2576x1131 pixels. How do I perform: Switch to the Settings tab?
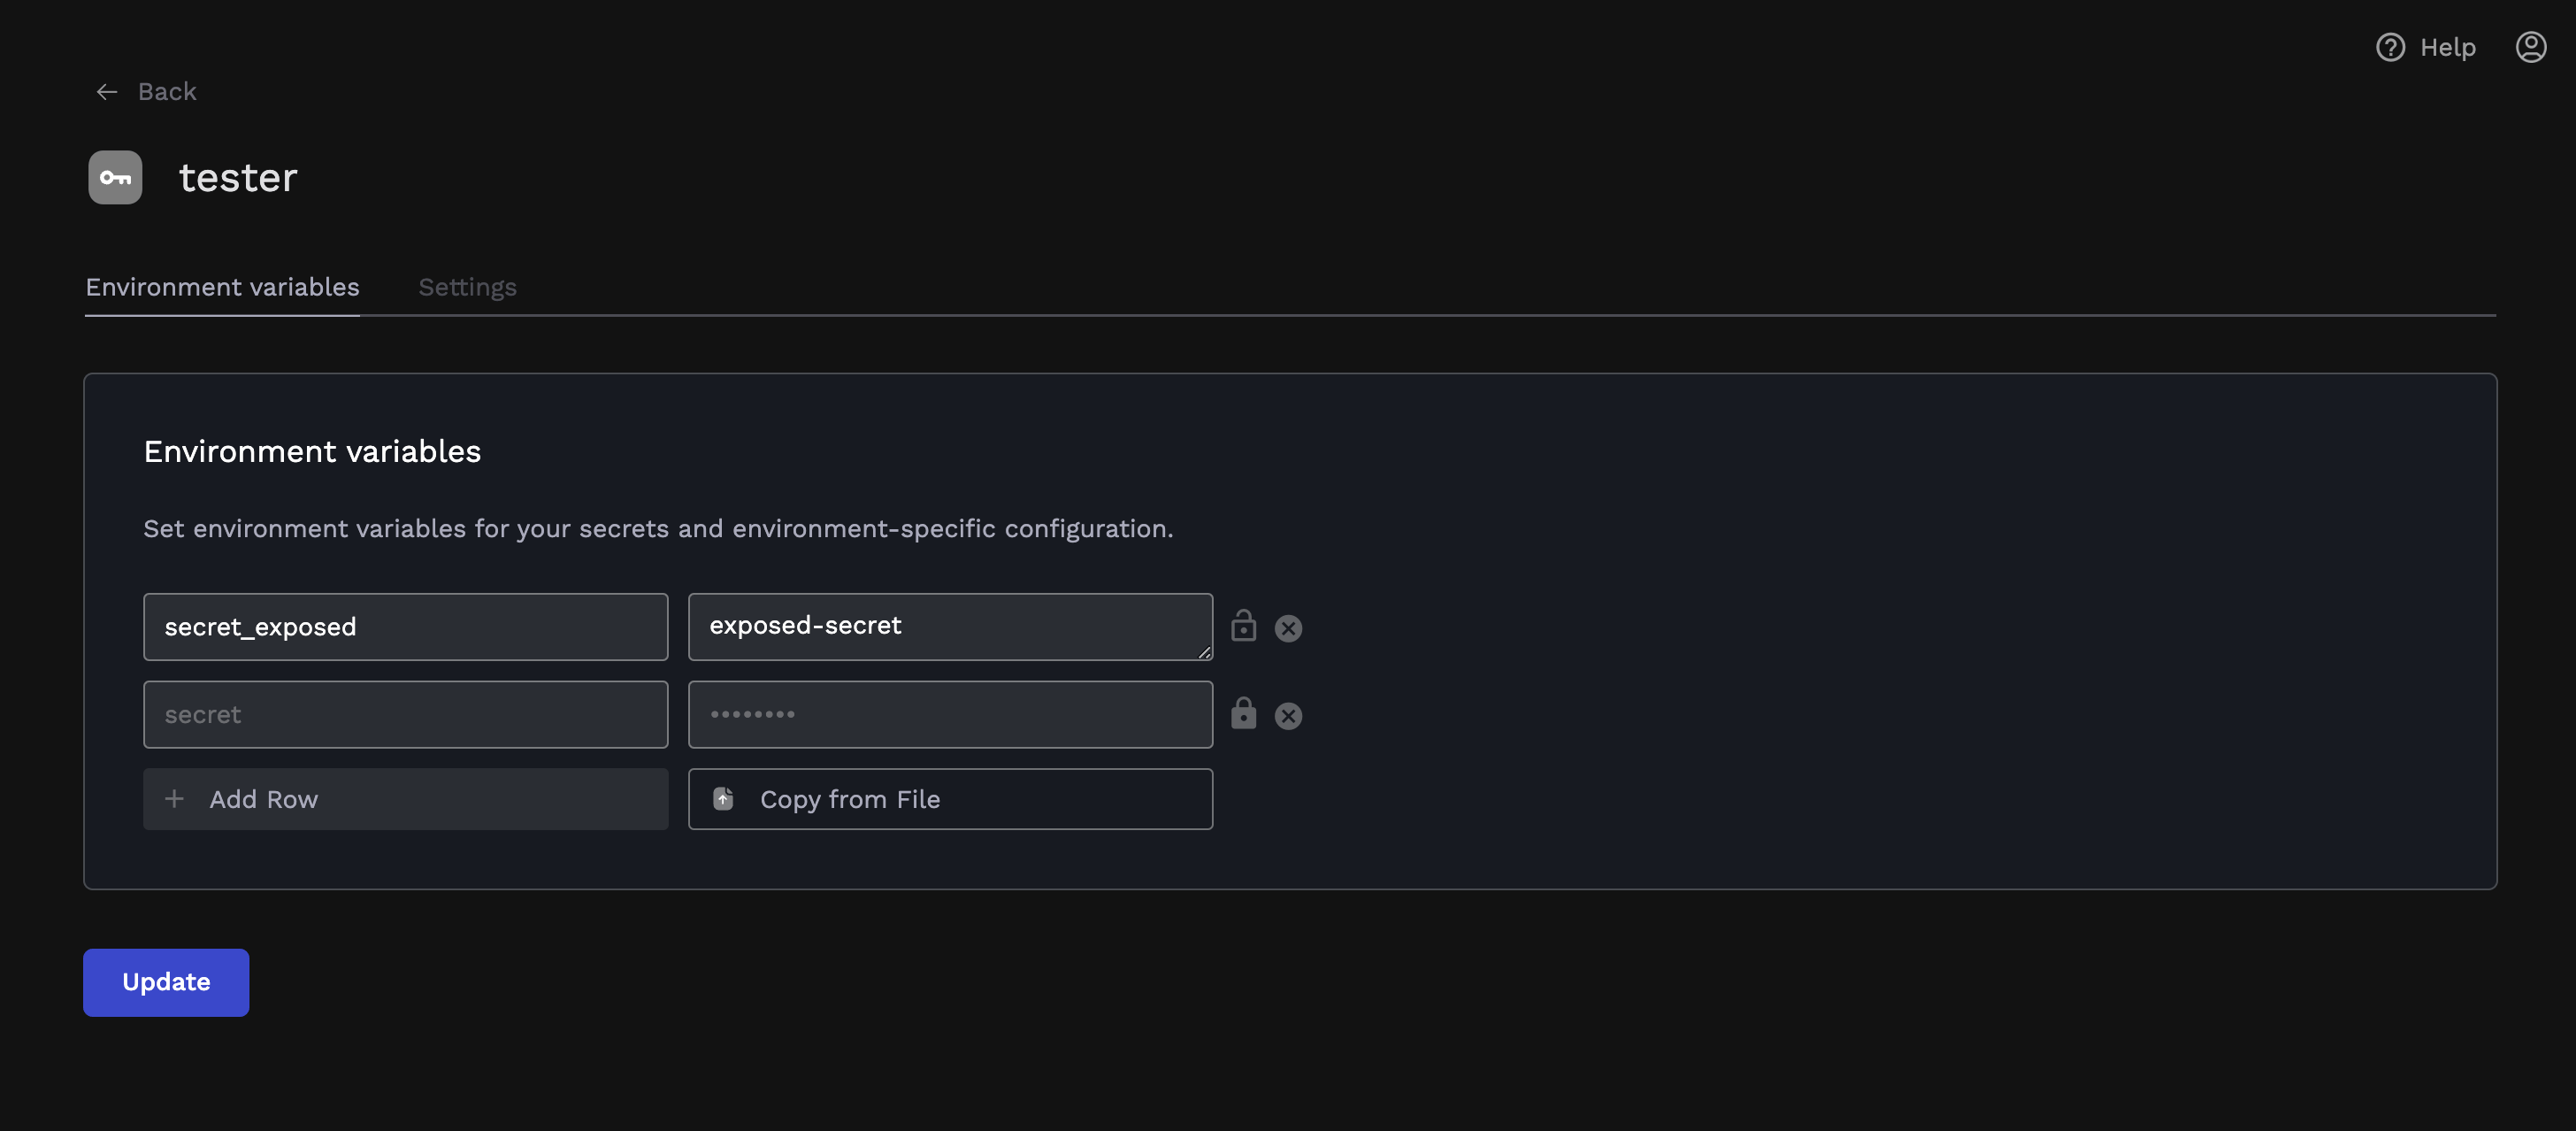(467, 287)
